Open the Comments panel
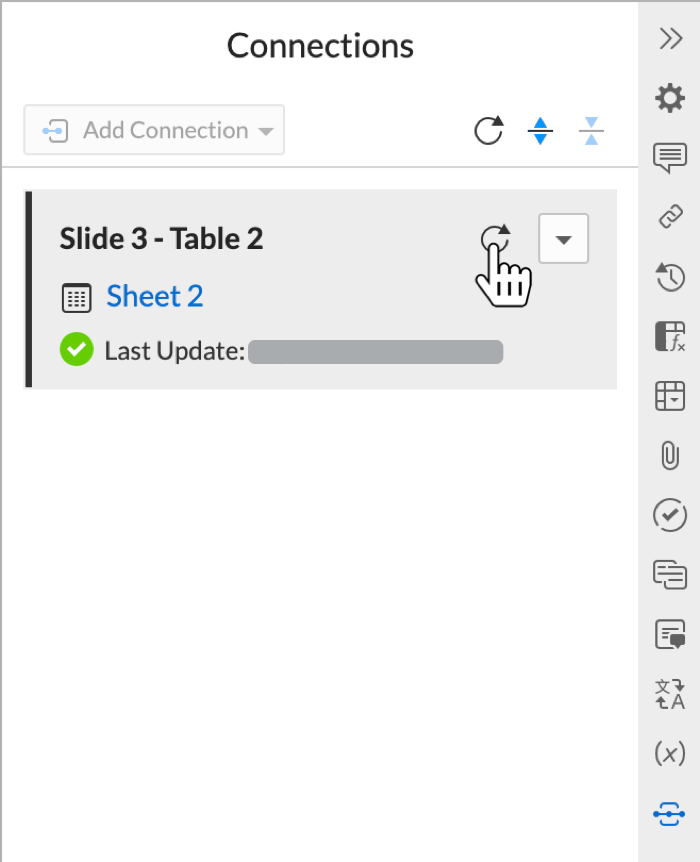Screen dimensions: 700x862 coord(669,157)
